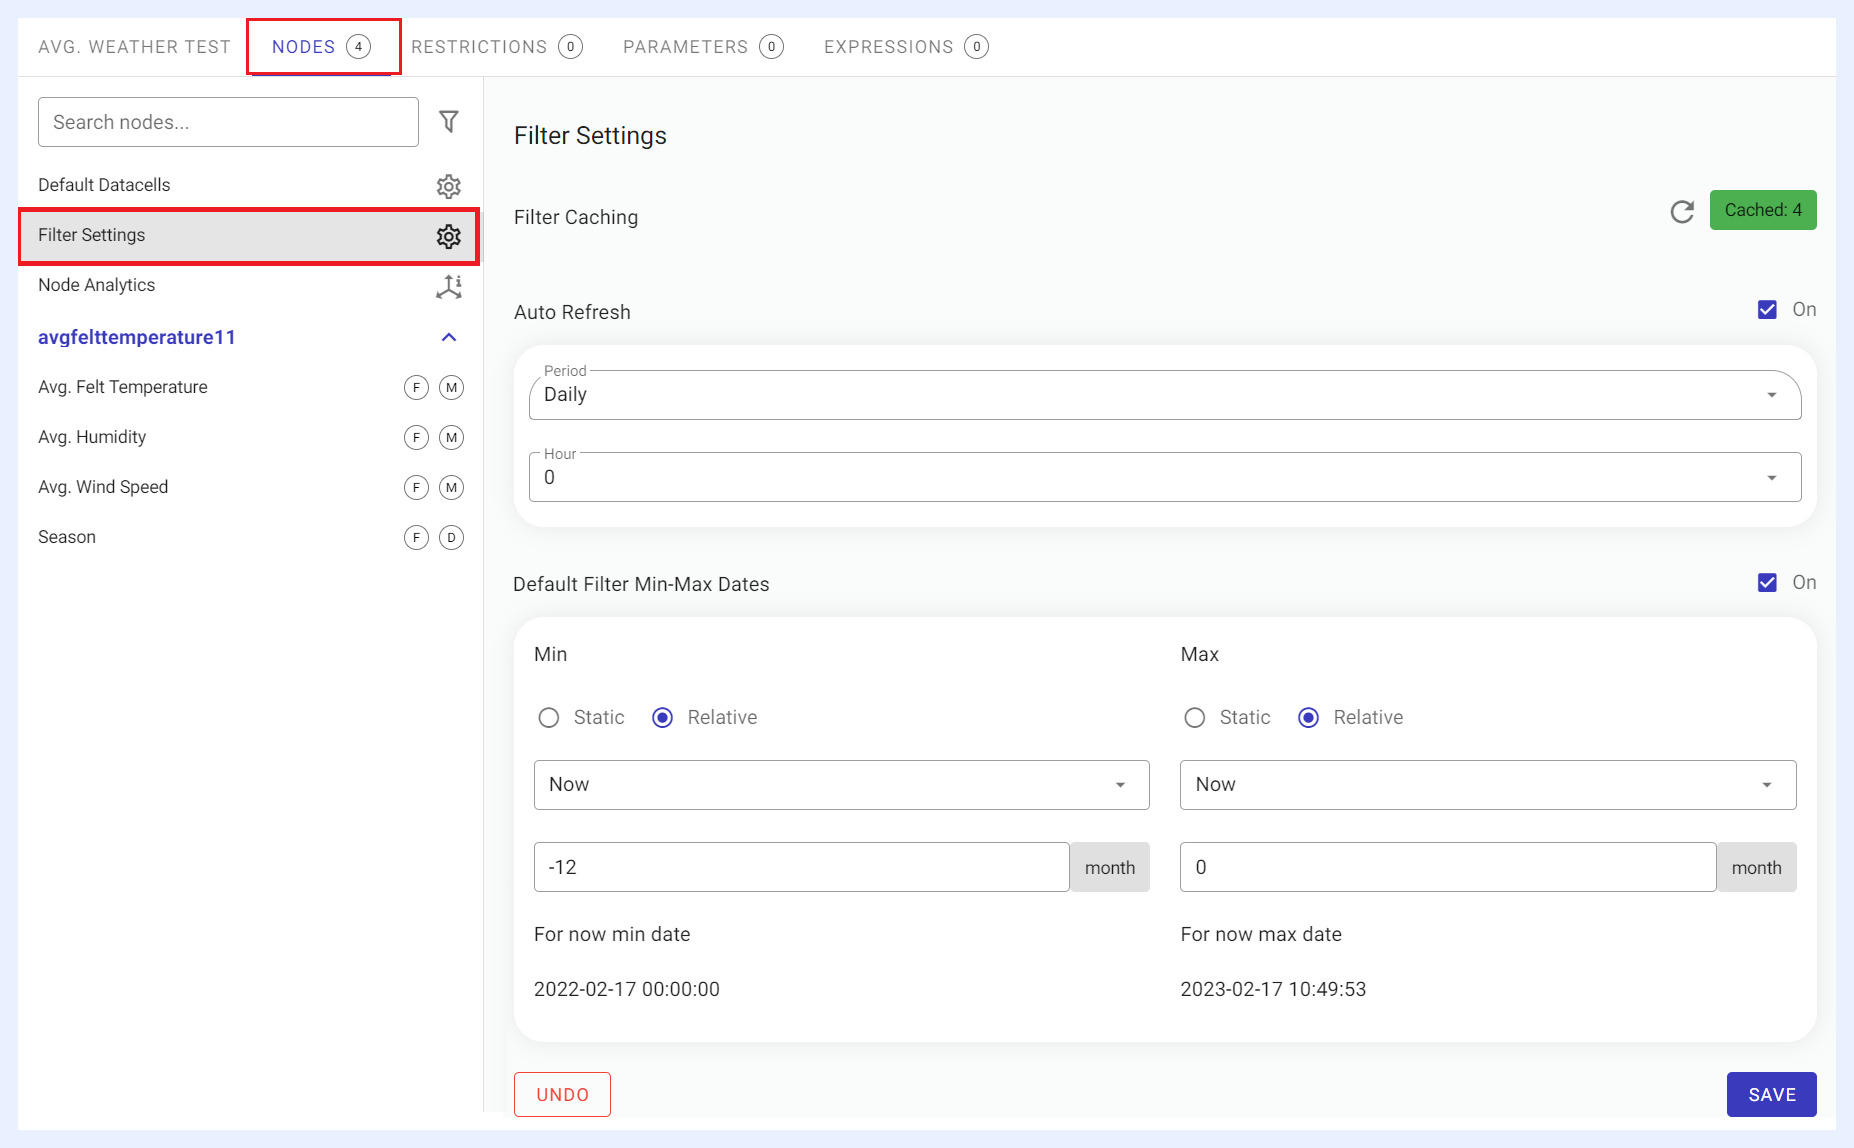Click the F badge for Avg. Humidity
Viewport: 1854px width, 1148px height.
point(416,437)
